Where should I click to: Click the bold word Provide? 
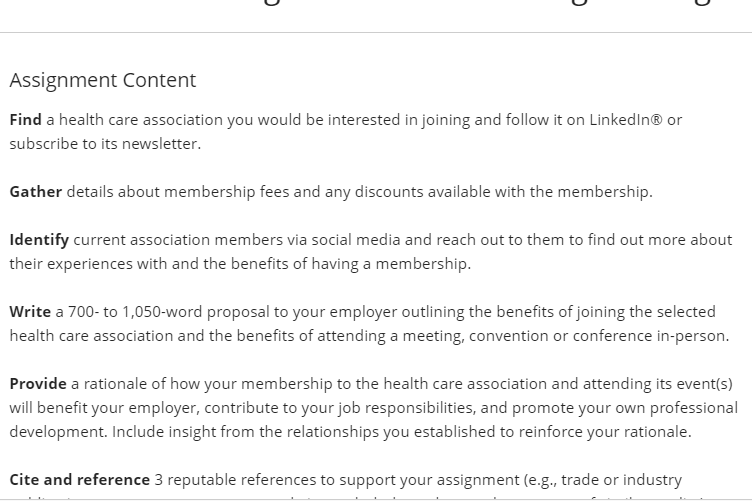[x=38, y=384]
